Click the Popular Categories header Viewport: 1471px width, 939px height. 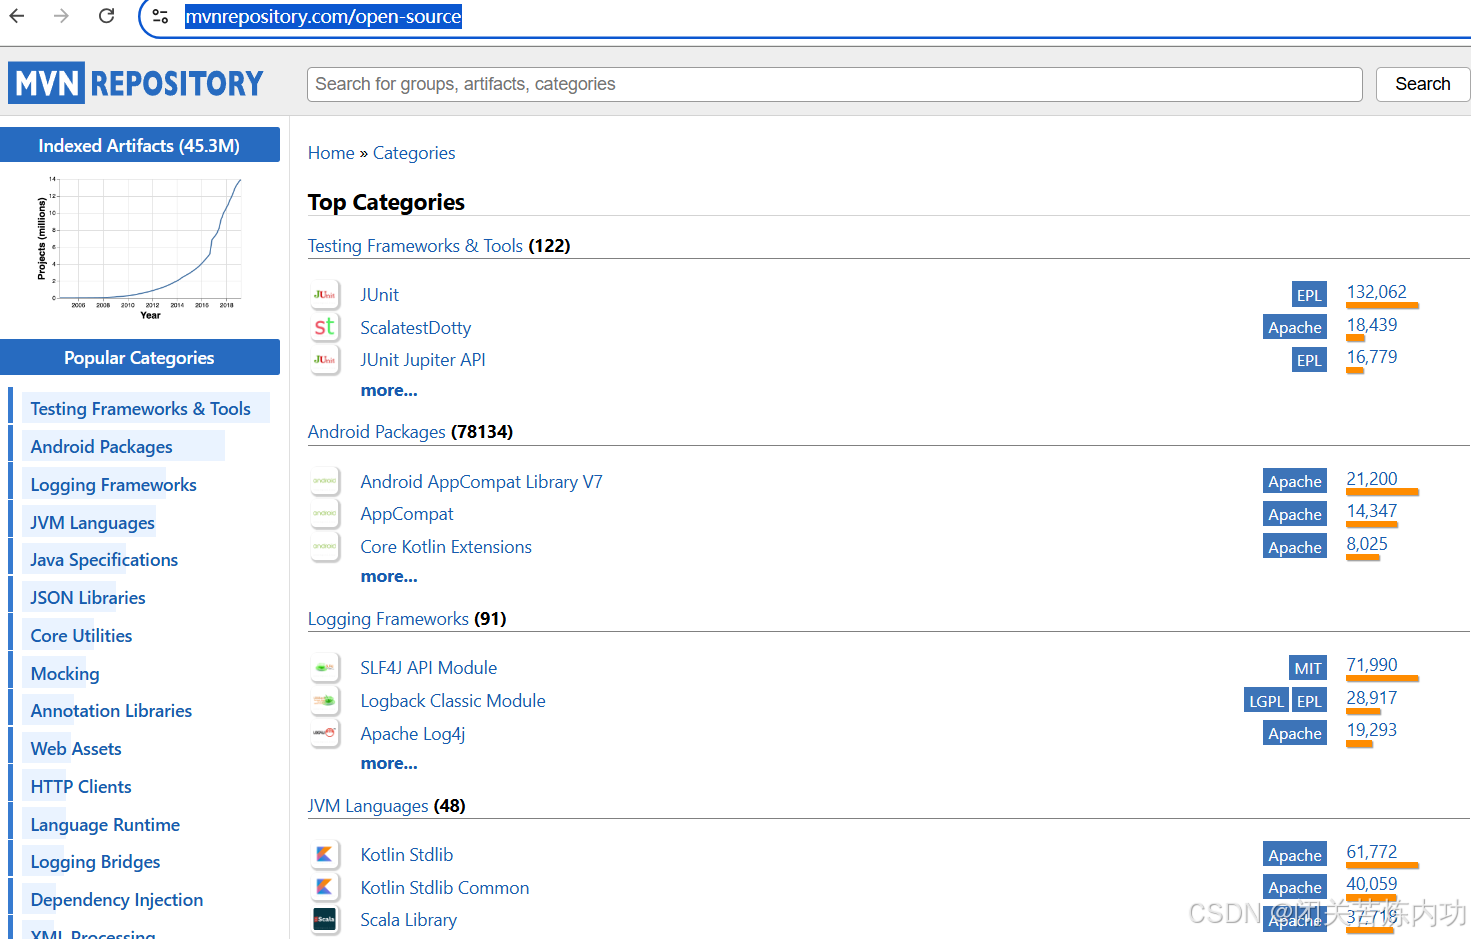(139, 357)
